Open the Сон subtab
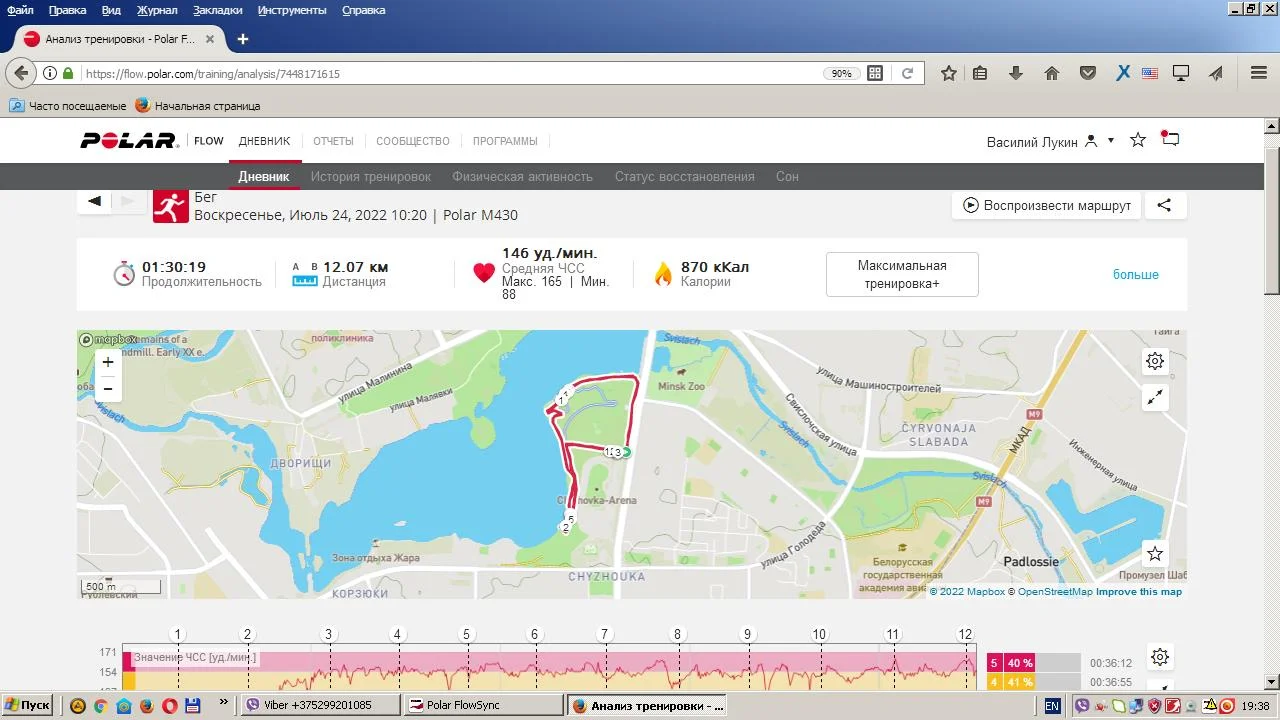This screenshot has width=1280, height=720. point(787,176)
